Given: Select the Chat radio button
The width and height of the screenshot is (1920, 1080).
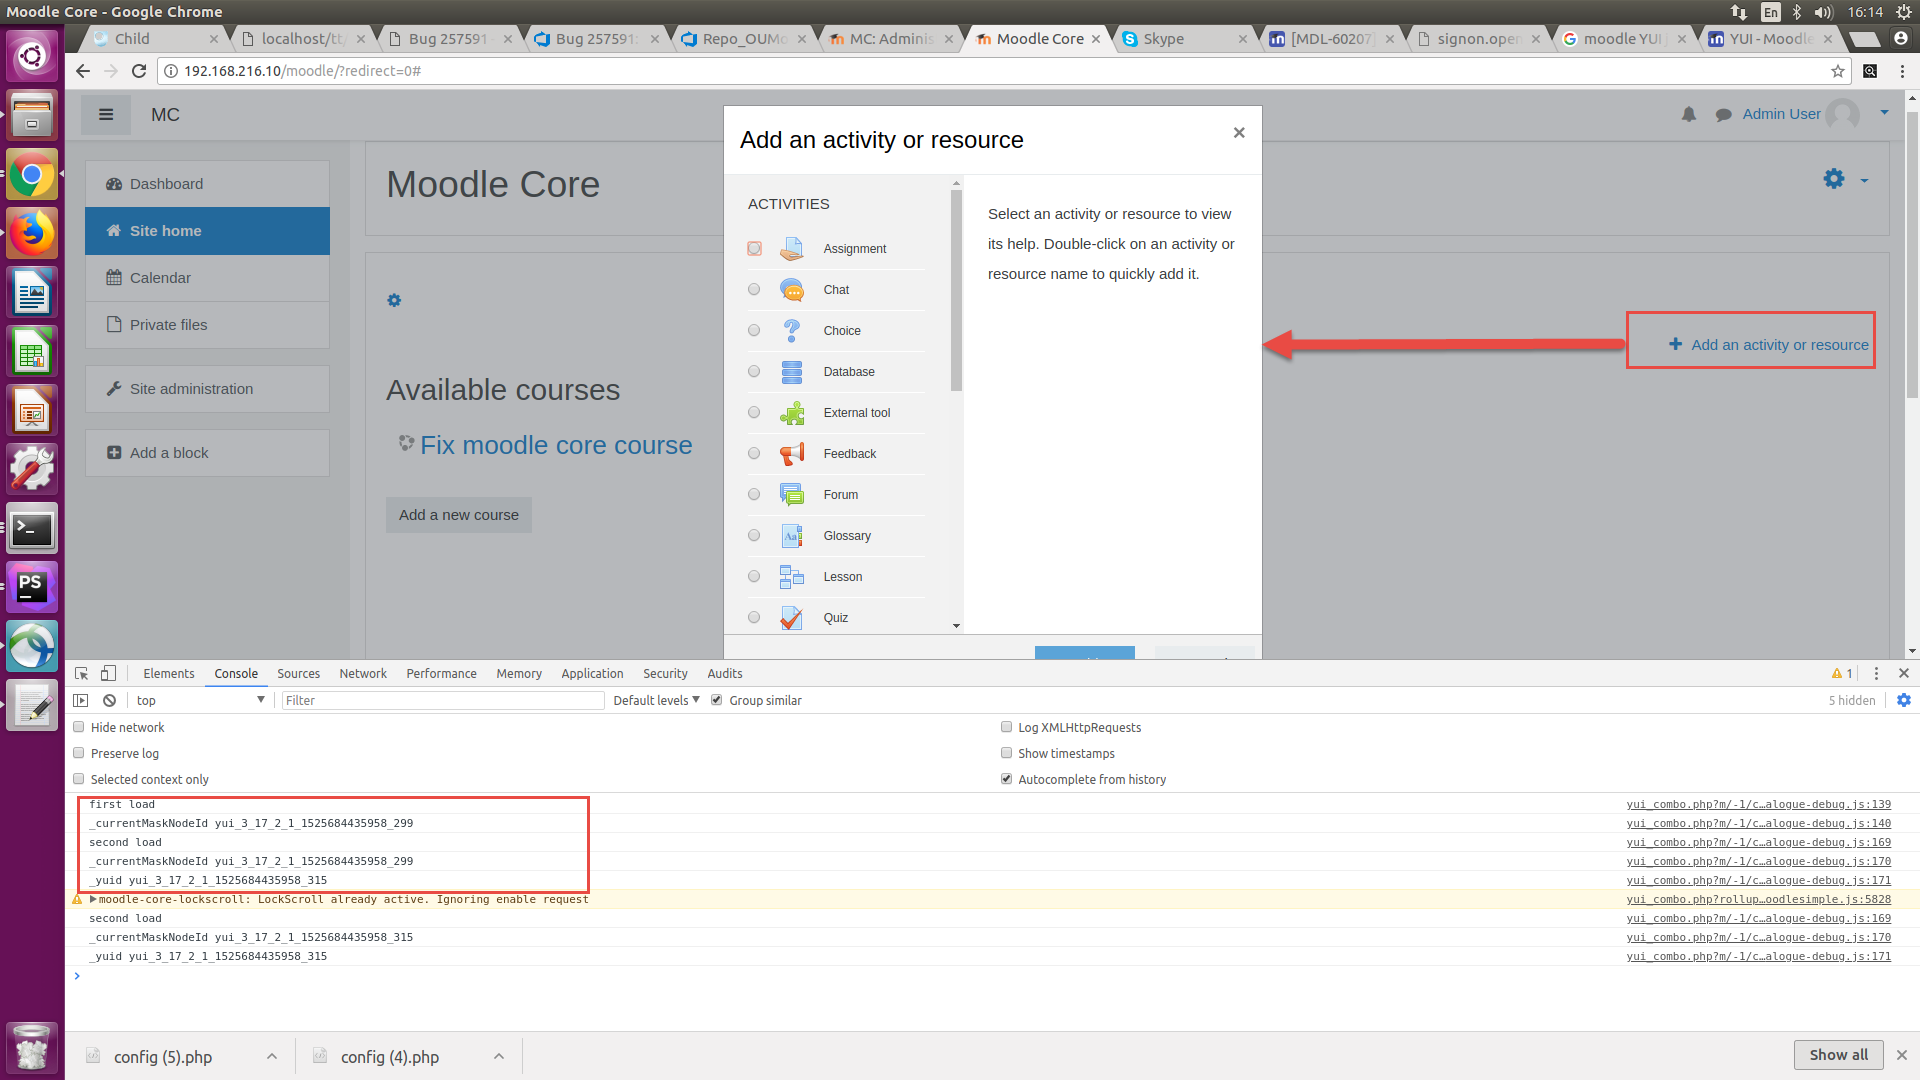Looking at the screenshot, I should point(754,290).
